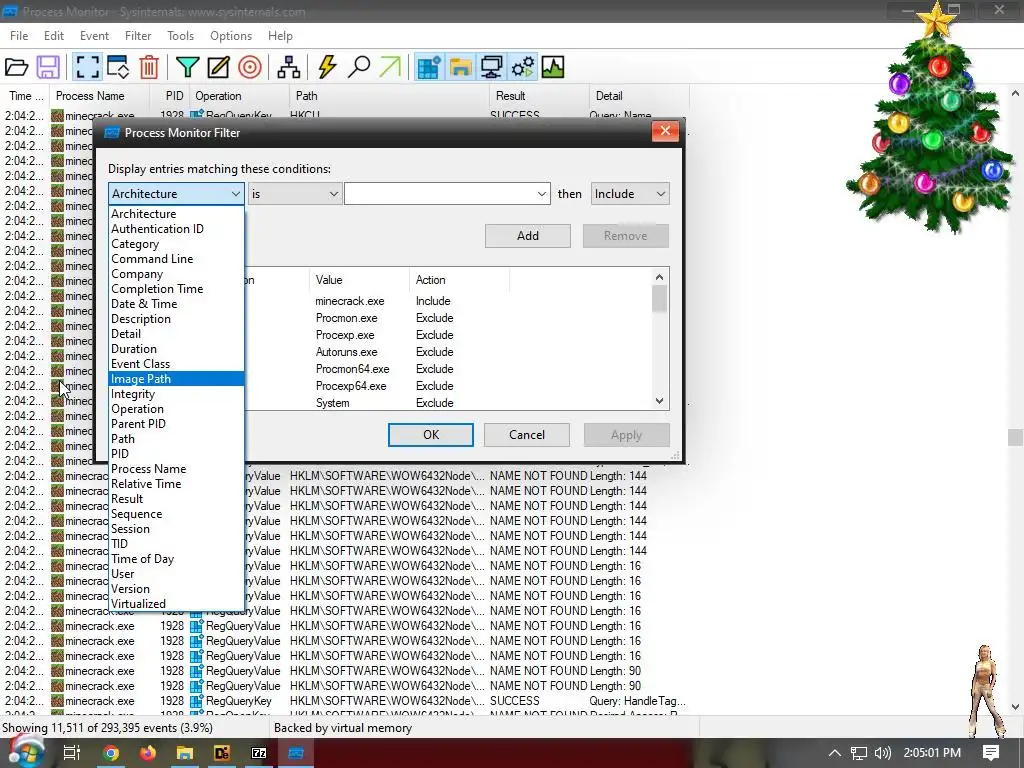1024x768 pixels.
Task: Click the Process Activity lightning icon
Action: pyautogui.click(x=327, y=67)
